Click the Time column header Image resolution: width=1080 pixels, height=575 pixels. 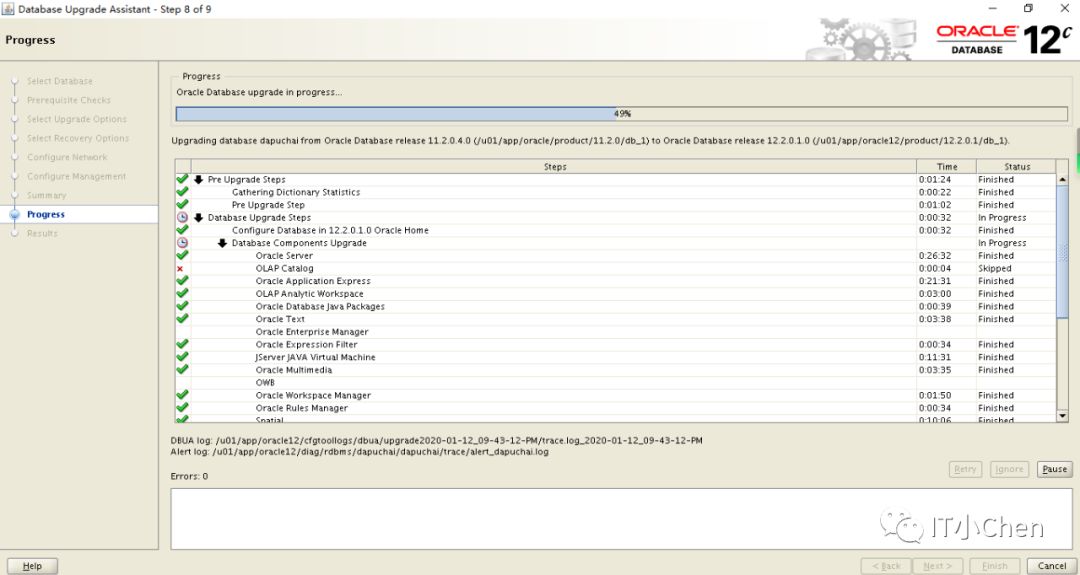(x=946, y=167)
